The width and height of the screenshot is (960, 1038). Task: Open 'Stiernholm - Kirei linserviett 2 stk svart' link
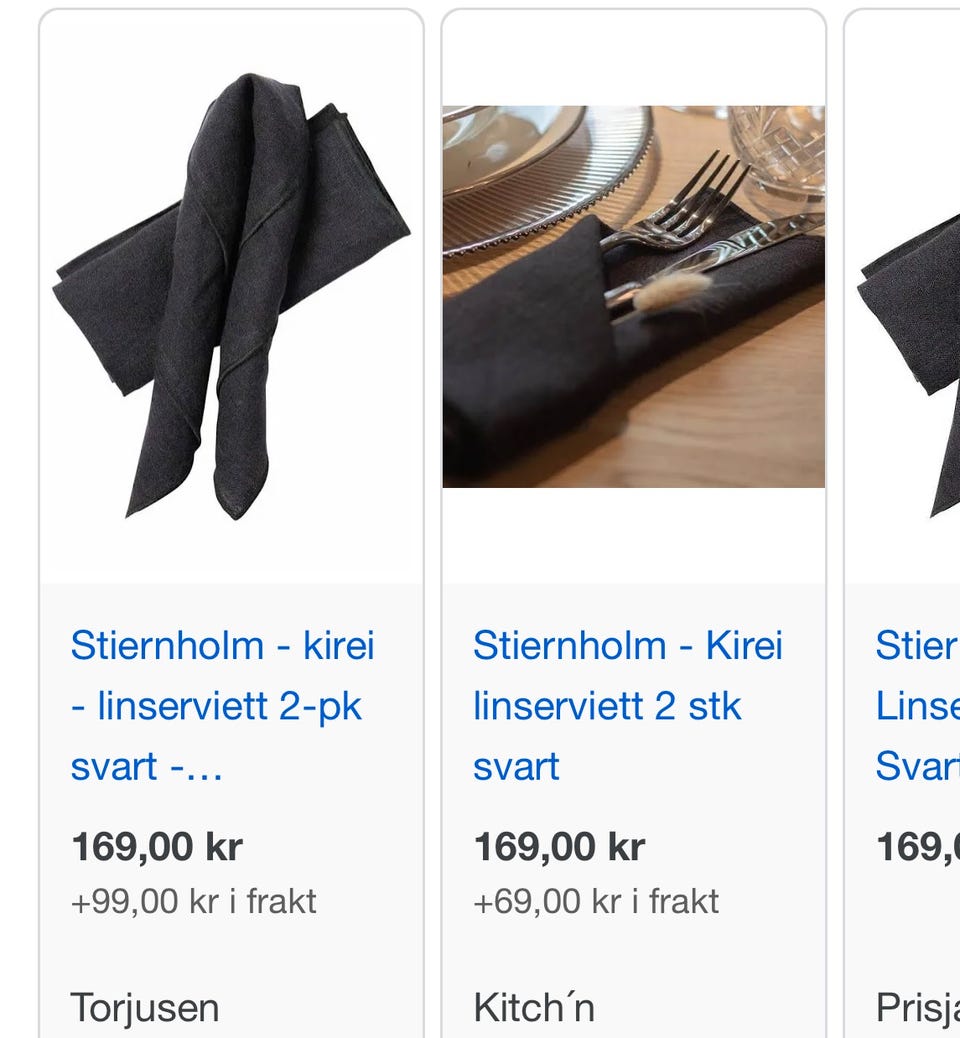pos(628,706)
